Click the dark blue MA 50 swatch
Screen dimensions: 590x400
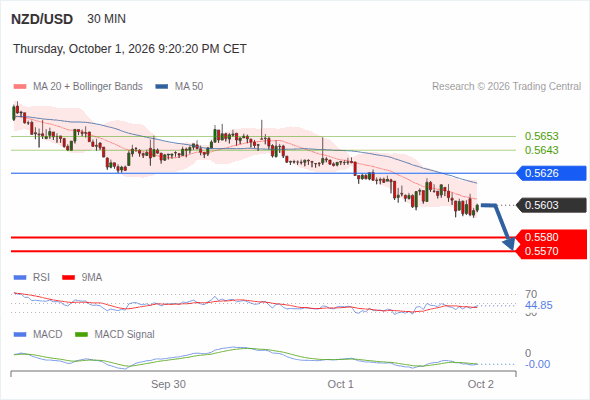(x=162, y=87)
